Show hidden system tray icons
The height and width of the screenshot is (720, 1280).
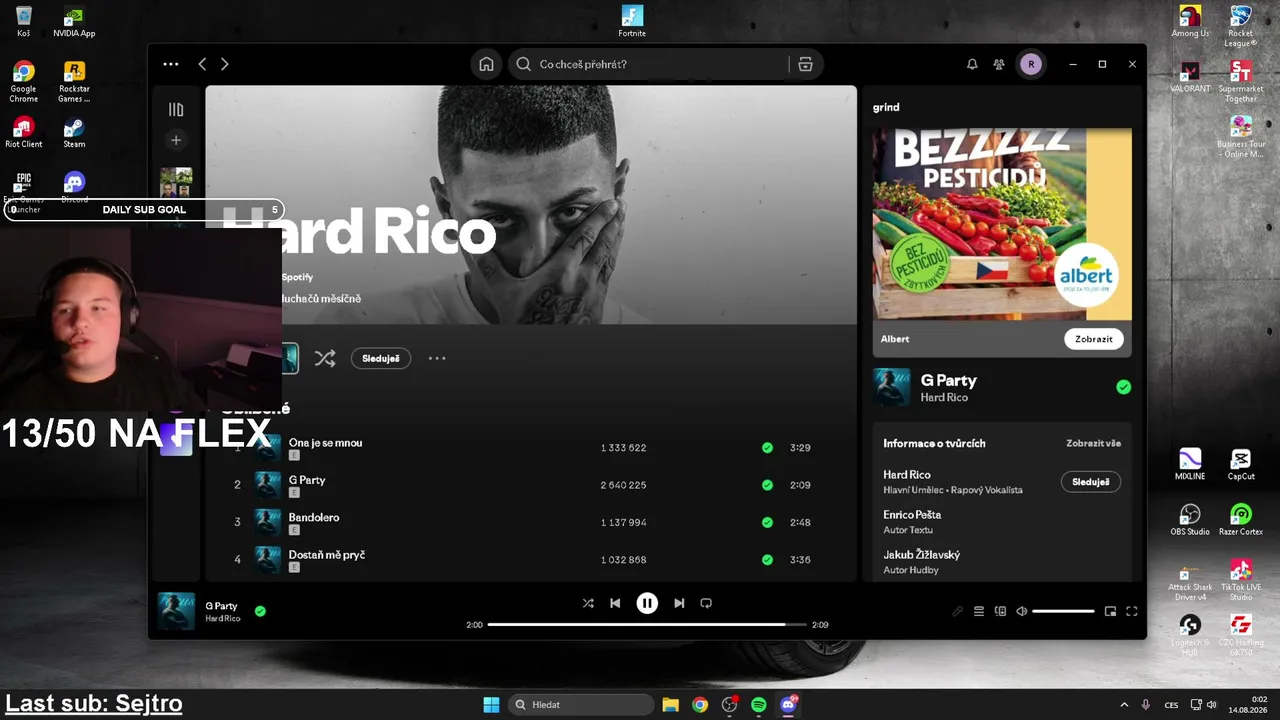(x=1124, y=705)
